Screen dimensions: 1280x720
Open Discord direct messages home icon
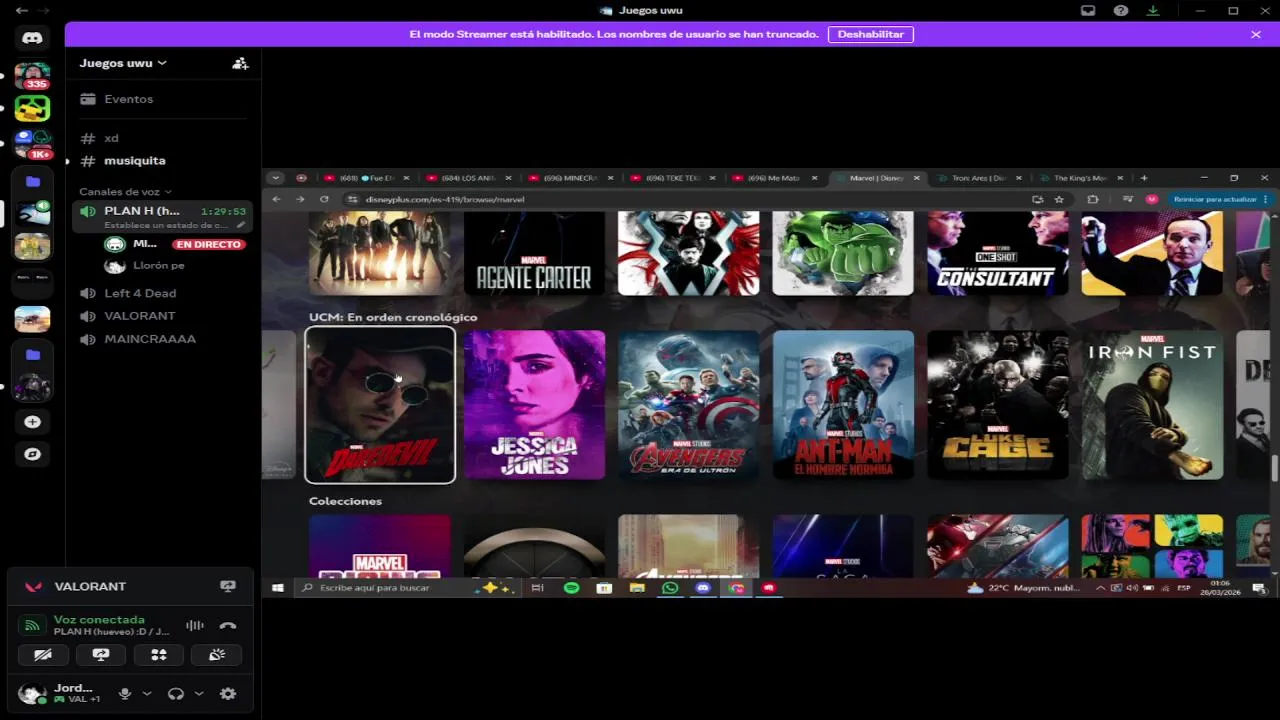32,38
